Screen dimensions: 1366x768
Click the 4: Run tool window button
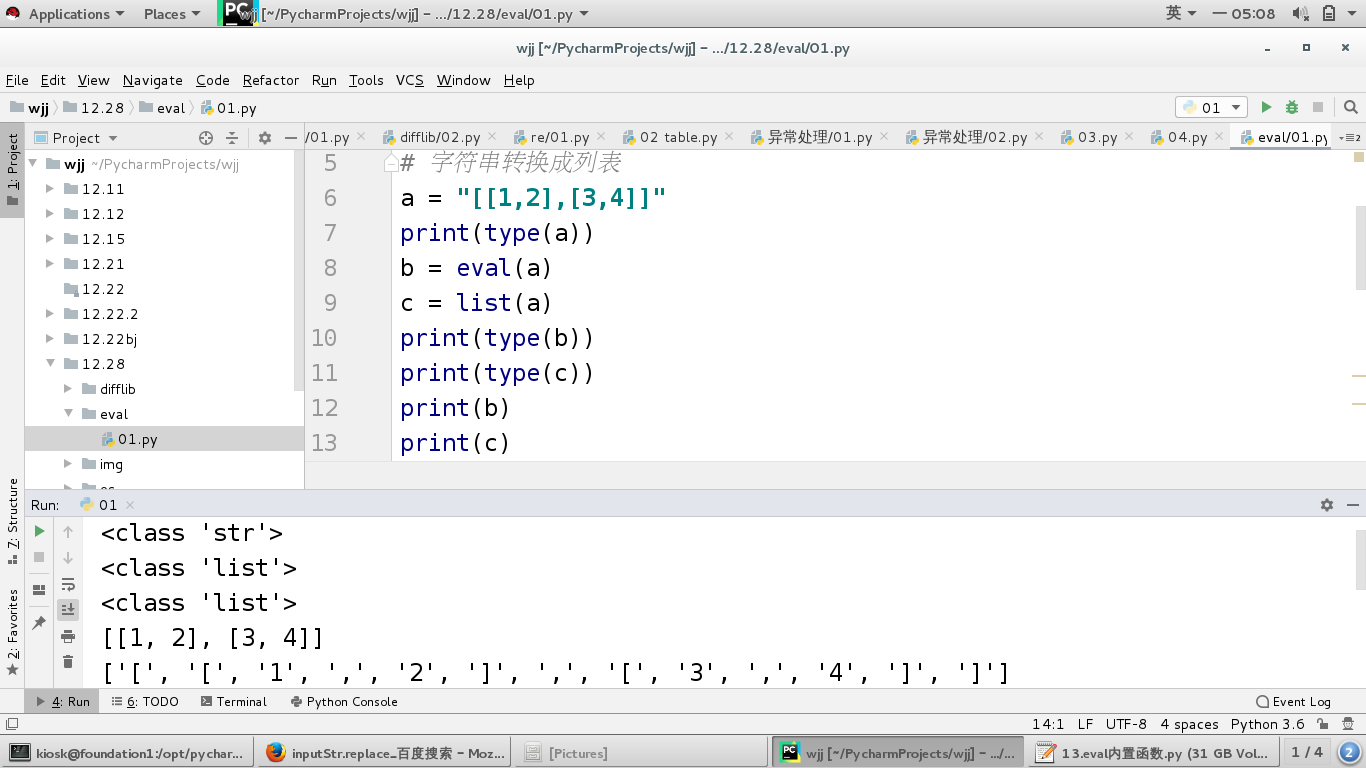[x=62, y=702]
